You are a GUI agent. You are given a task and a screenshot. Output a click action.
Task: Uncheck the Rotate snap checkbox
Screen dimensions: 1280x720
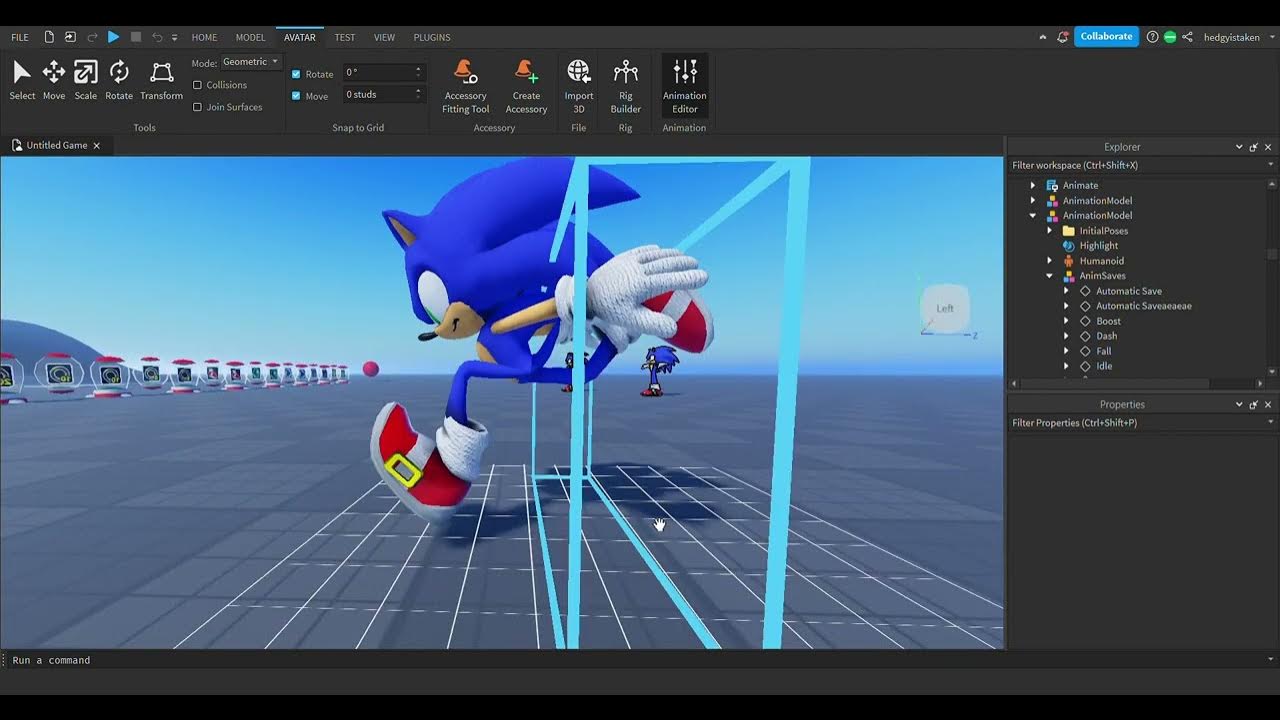click(x=296, y=74)
